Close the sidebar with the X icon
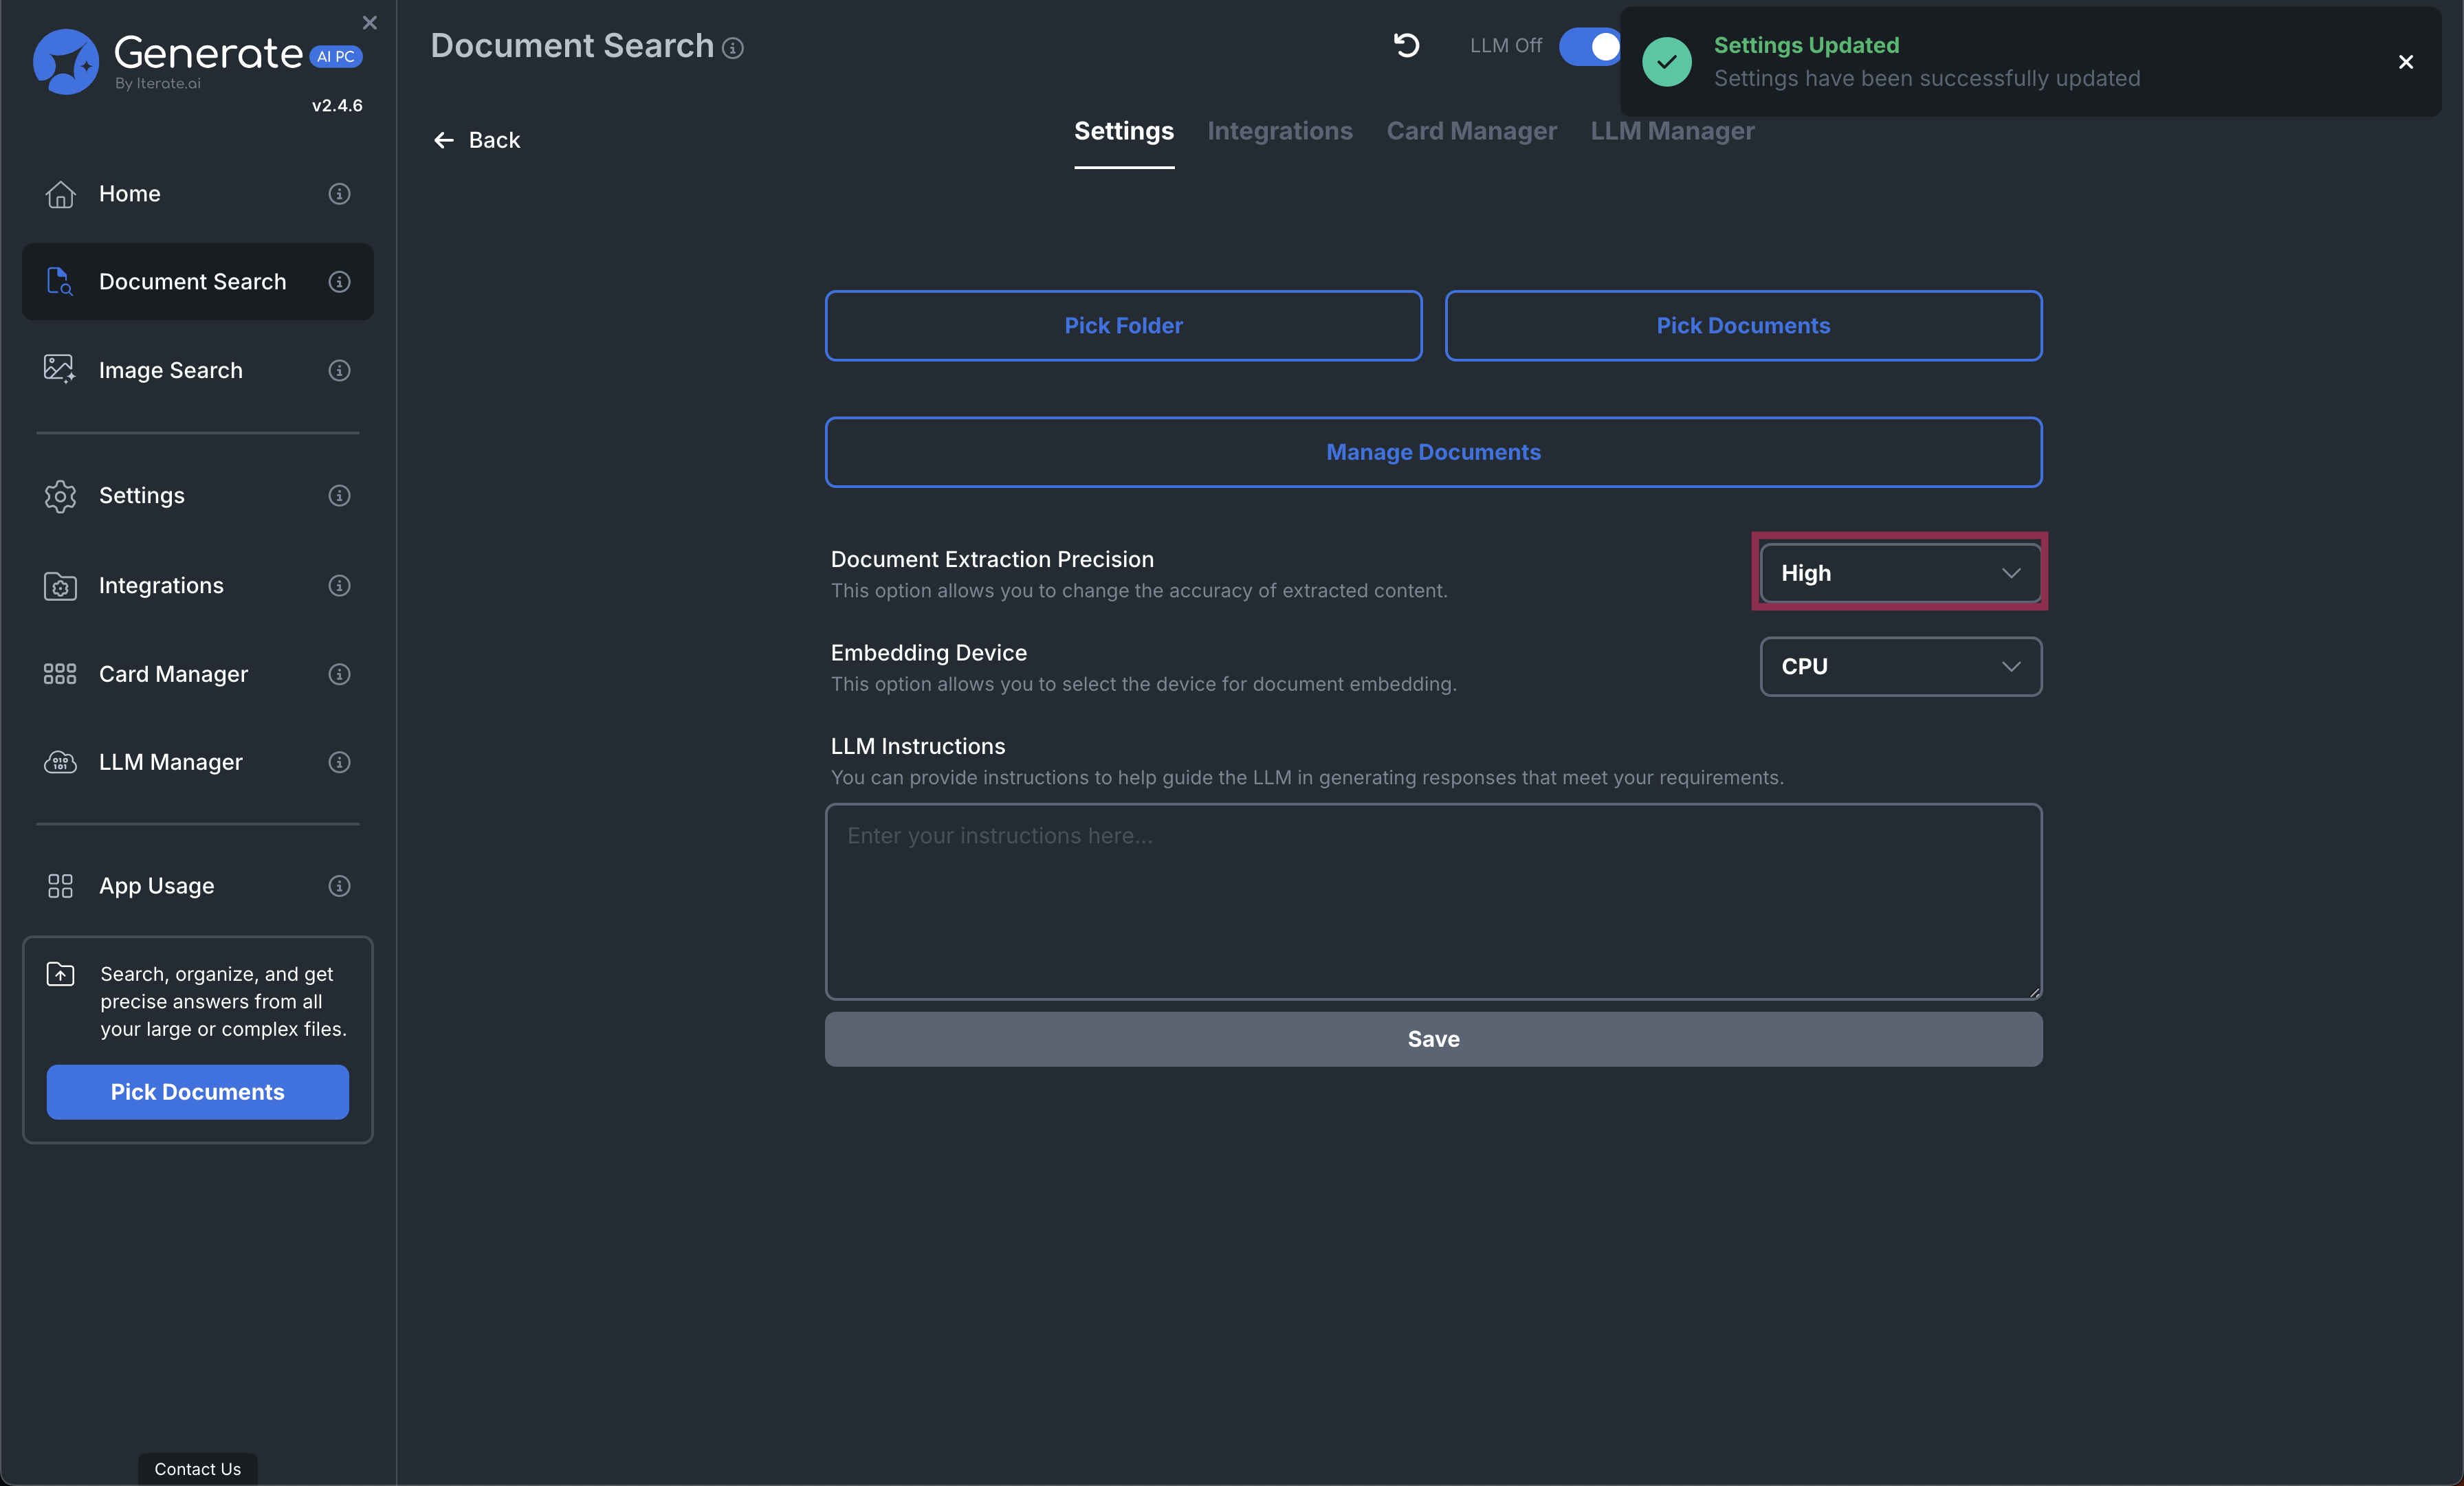This screenshot has height=1486, width=2464. pyautogui.click(x=370, y=22)
